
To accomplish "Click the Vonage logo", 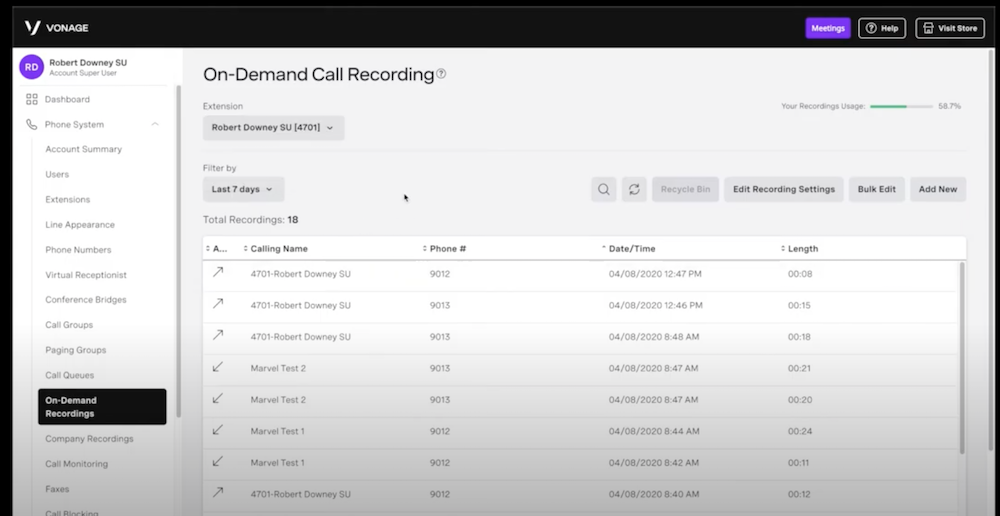I will [x=56, y=28].
